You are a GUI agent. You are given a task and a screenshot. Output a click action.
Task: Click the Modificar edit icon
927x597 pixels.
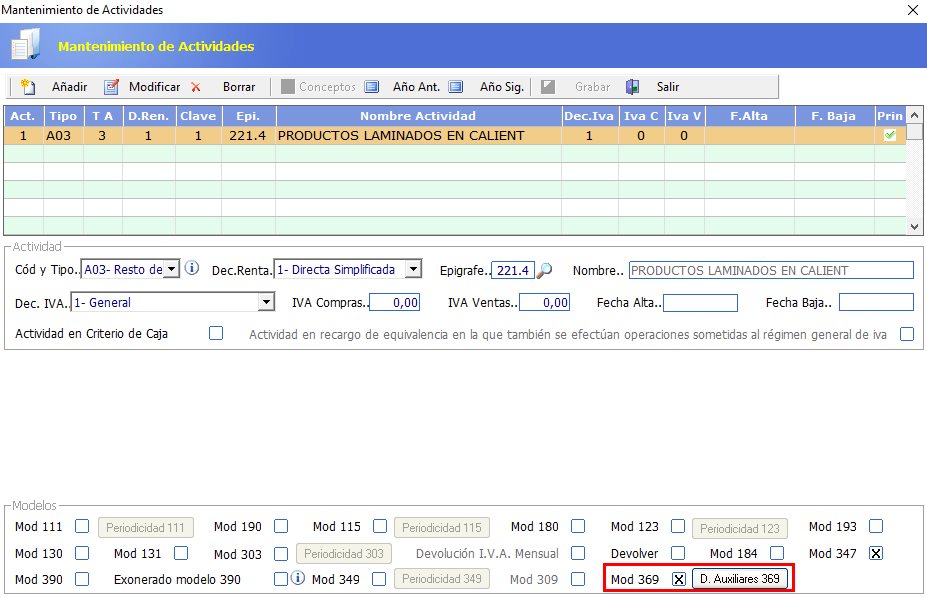pos(112,87)
